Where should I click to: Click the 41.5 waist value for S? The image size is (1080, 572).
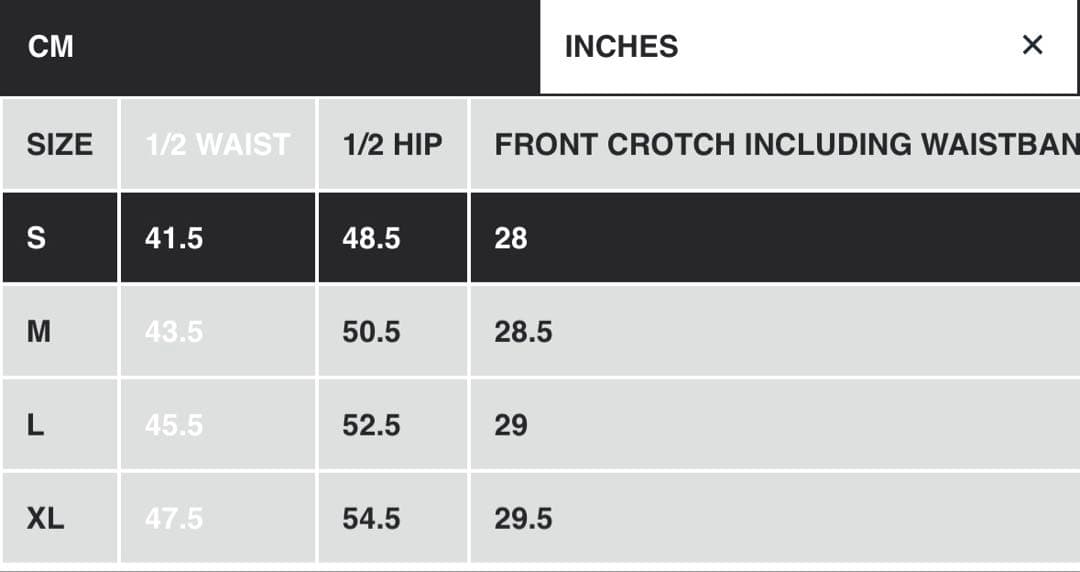[174, 238]
